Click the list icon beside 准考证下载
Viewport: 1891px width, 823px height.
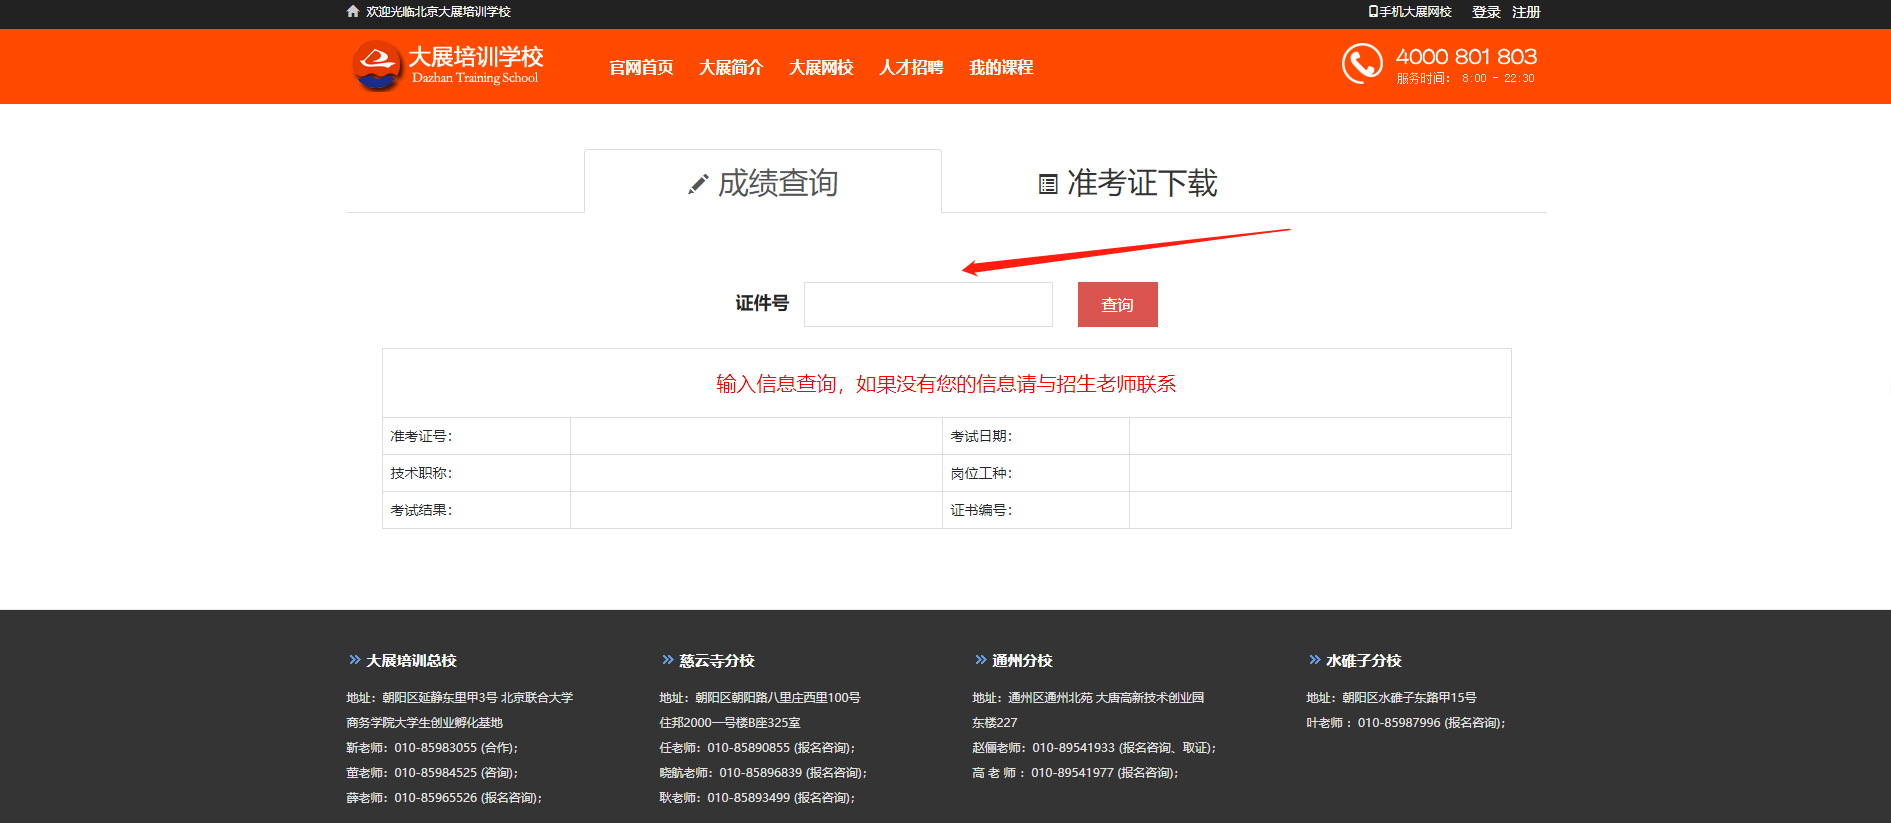[x=1048, y=184]
